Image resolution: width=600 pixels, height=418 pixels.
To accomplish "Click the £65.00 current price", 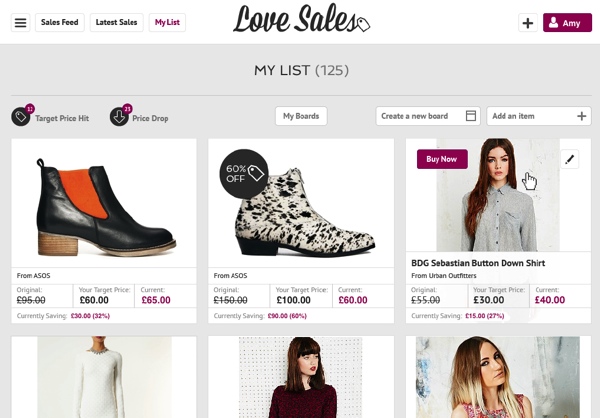I will (156, 300).
